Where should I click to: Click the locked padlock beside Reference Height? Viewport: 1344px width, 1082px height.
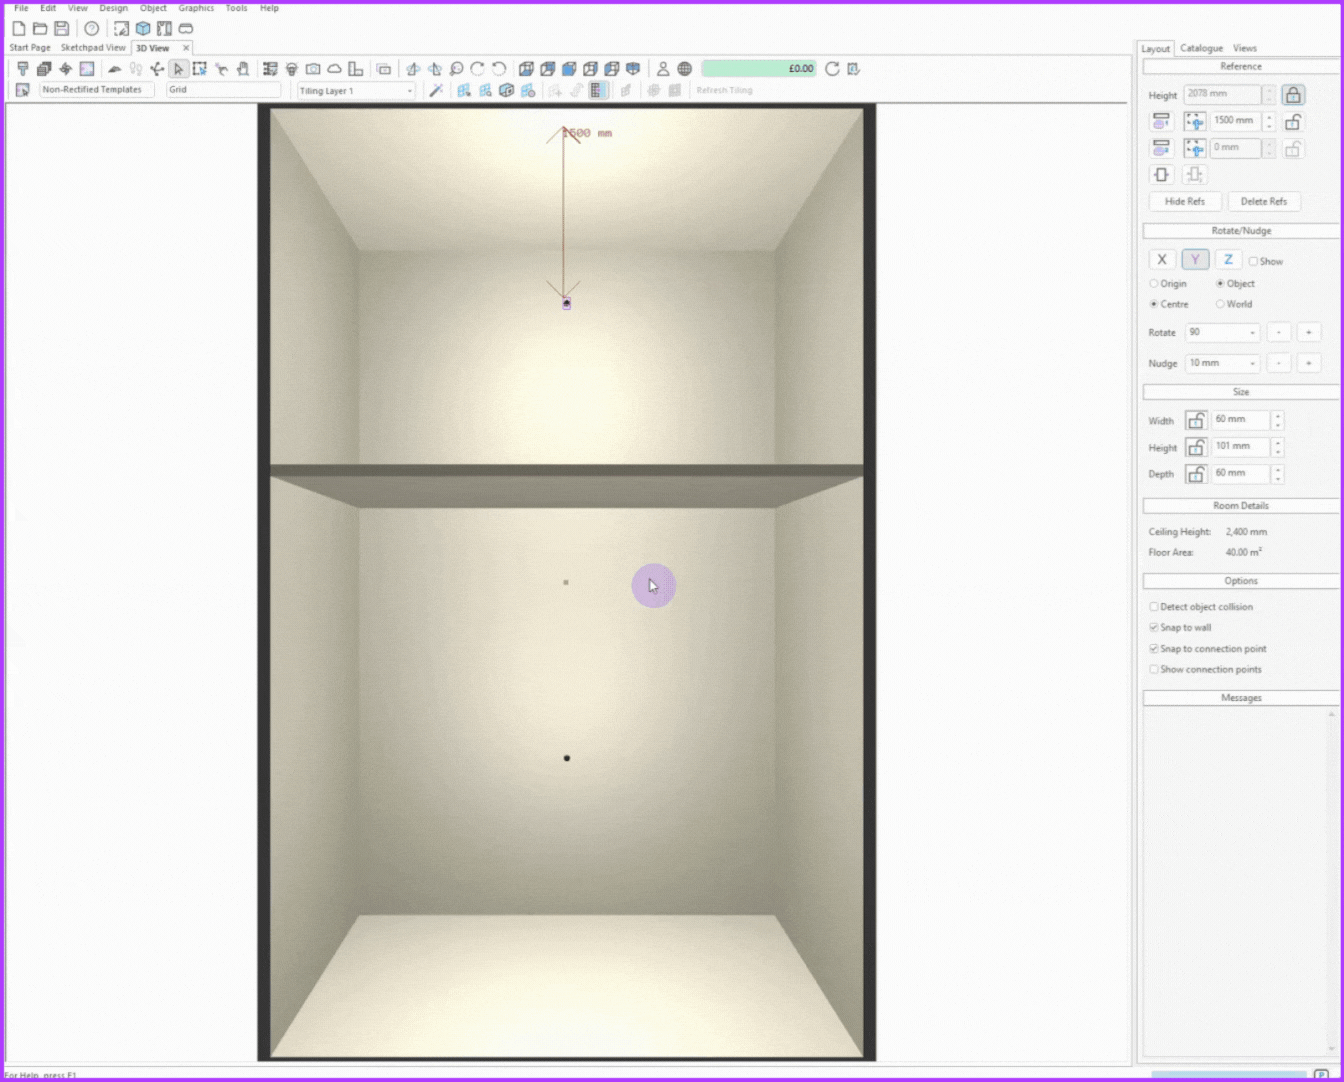click(1293, 95)
